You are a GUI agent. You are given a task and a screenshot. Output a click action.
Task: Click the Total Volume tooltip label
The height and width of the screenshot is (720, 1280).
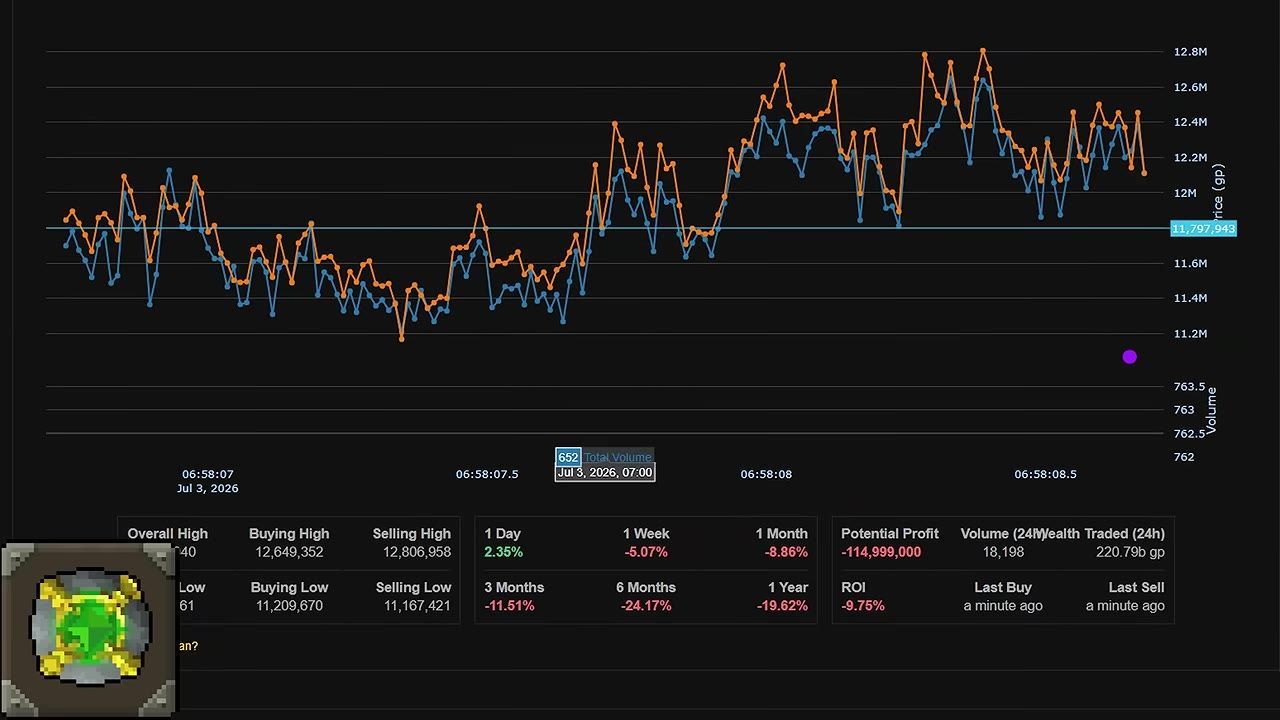coord(617,457)
